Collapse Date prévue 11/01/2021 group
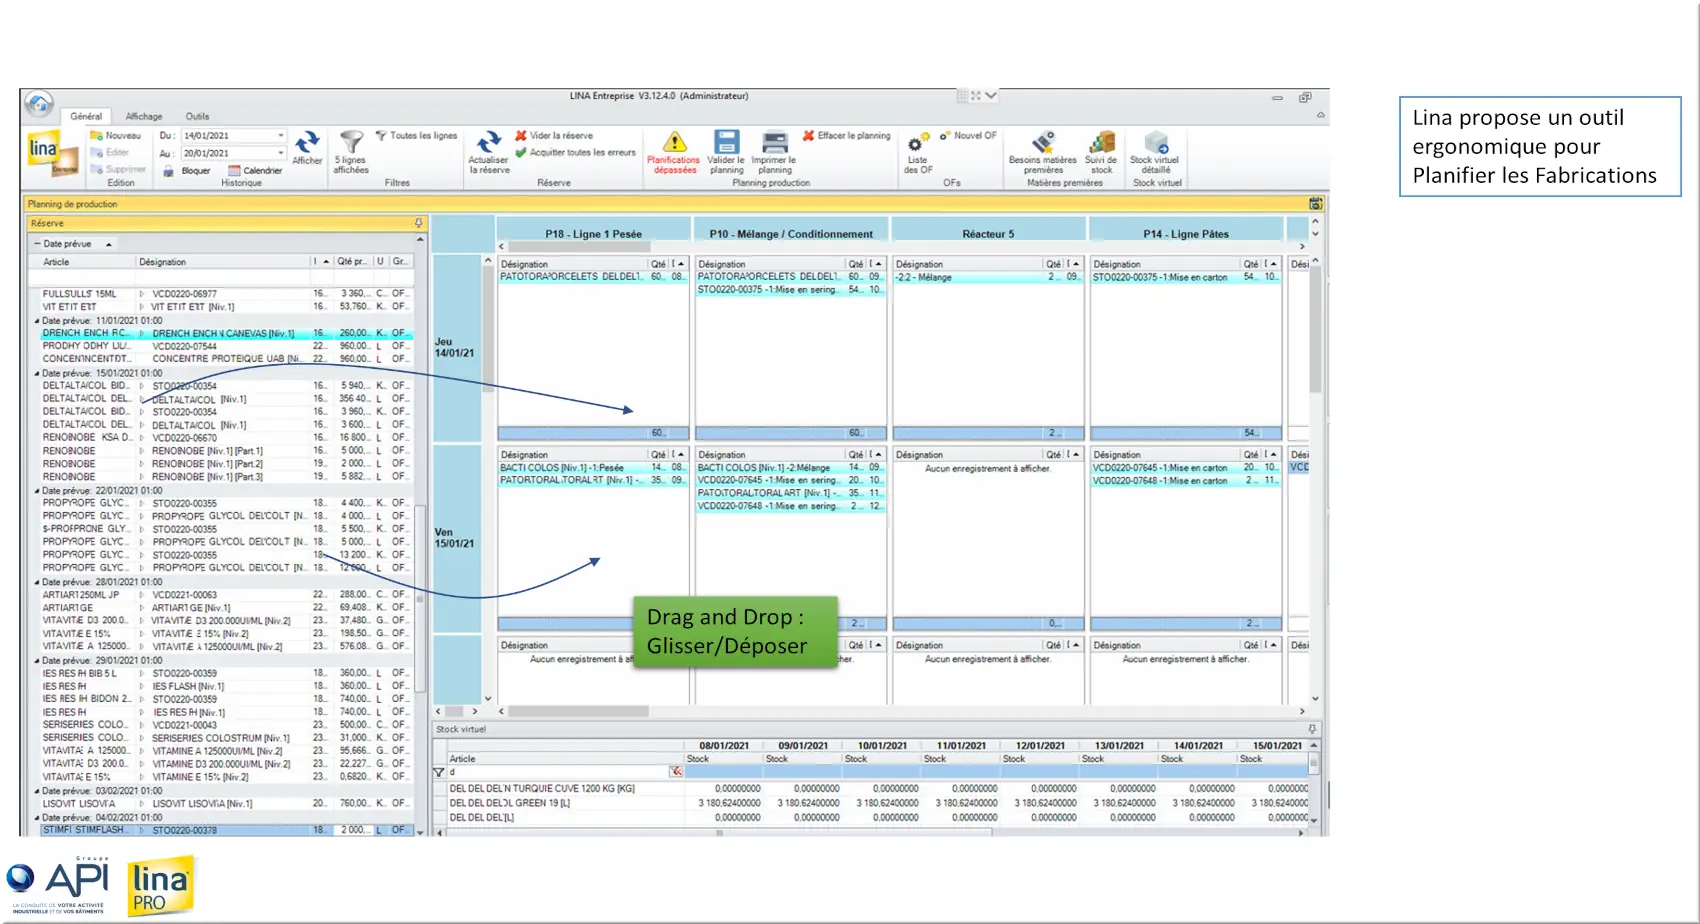 coord(38,321)
